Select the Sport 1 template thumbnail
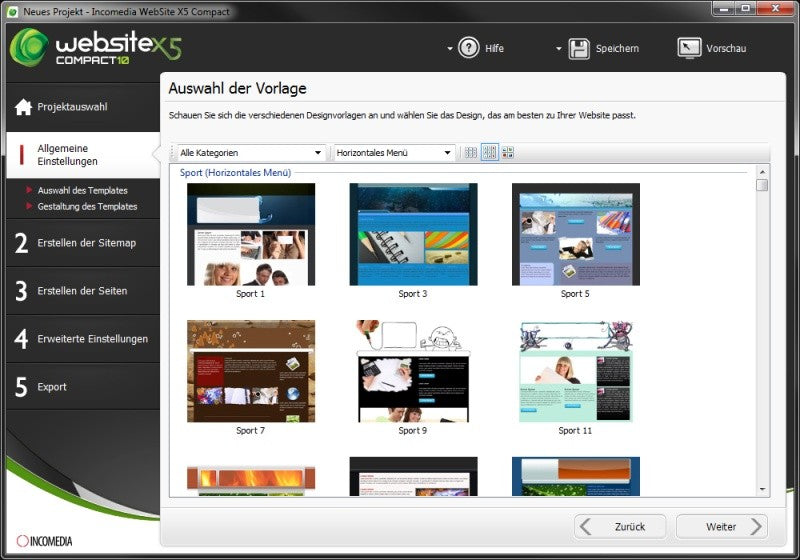Viewport: 800px width, 560px height. [x=251, y=235]
